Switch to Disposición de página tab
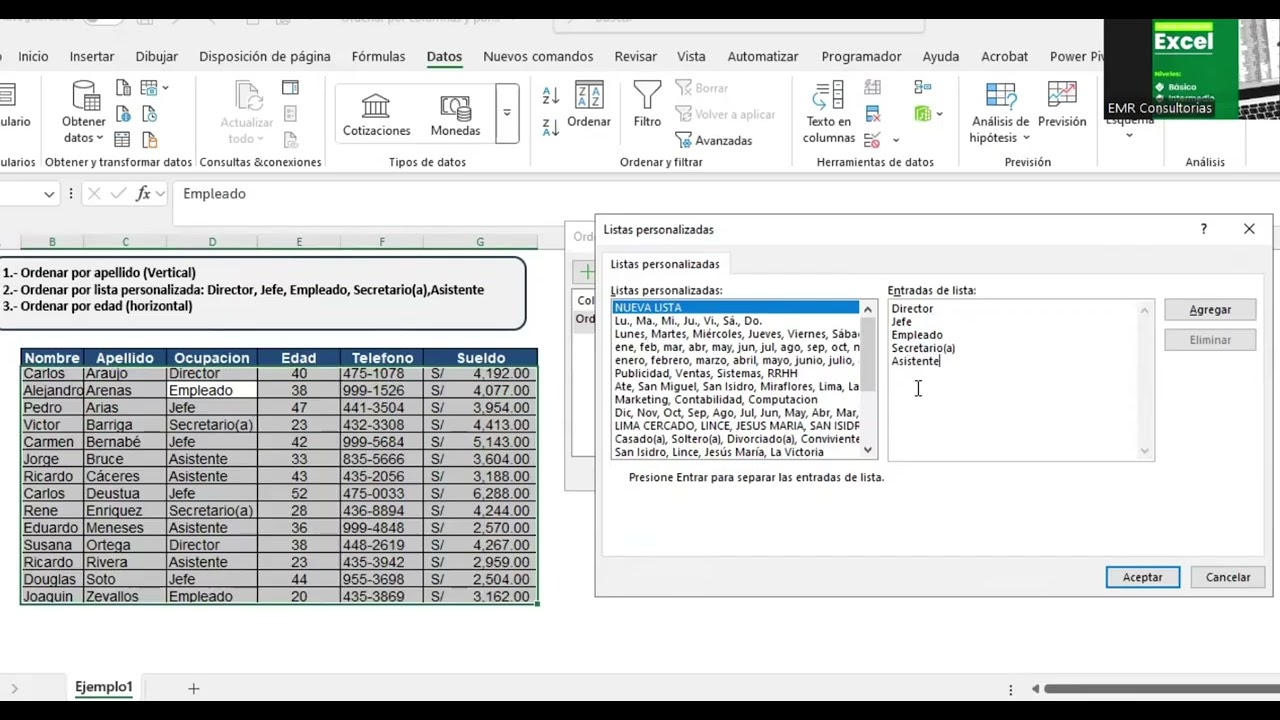1280x720 pixels. pos(265,57)
